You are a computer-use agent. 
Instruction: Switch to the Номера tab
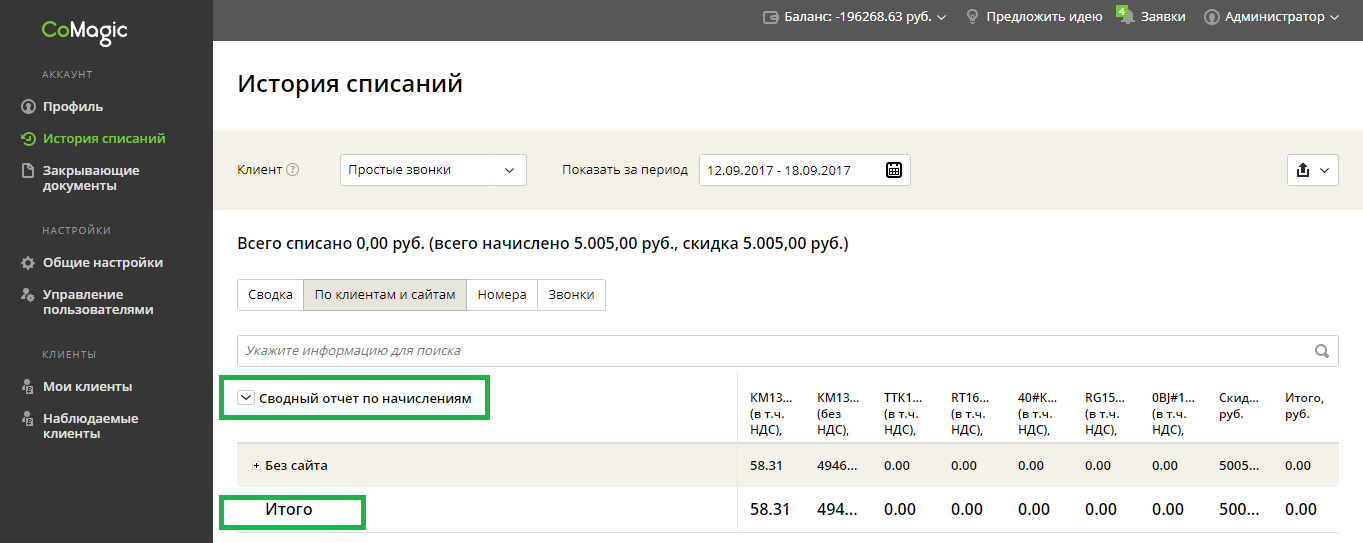point(502,295)
